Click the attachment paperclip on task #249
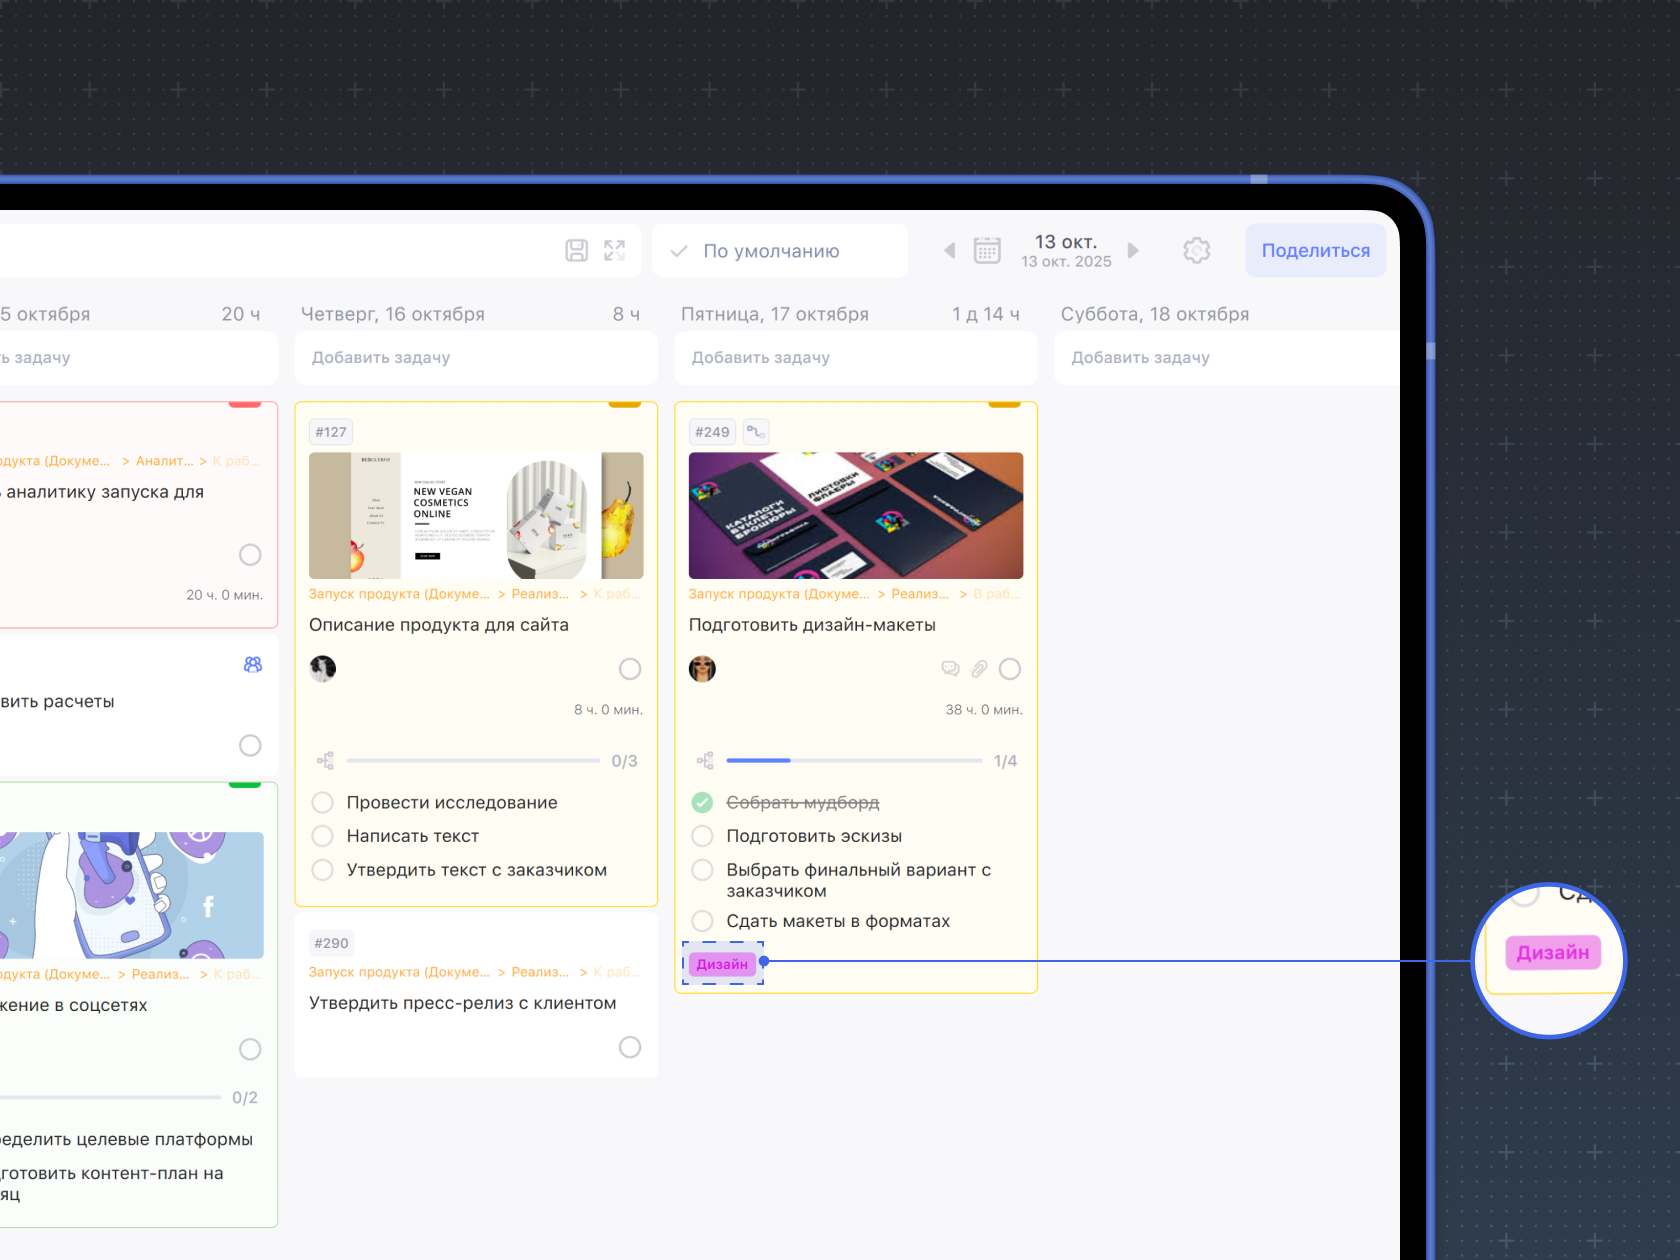Image resolution: width=1680 pixels, height=1260 pixels. point(979,669)
